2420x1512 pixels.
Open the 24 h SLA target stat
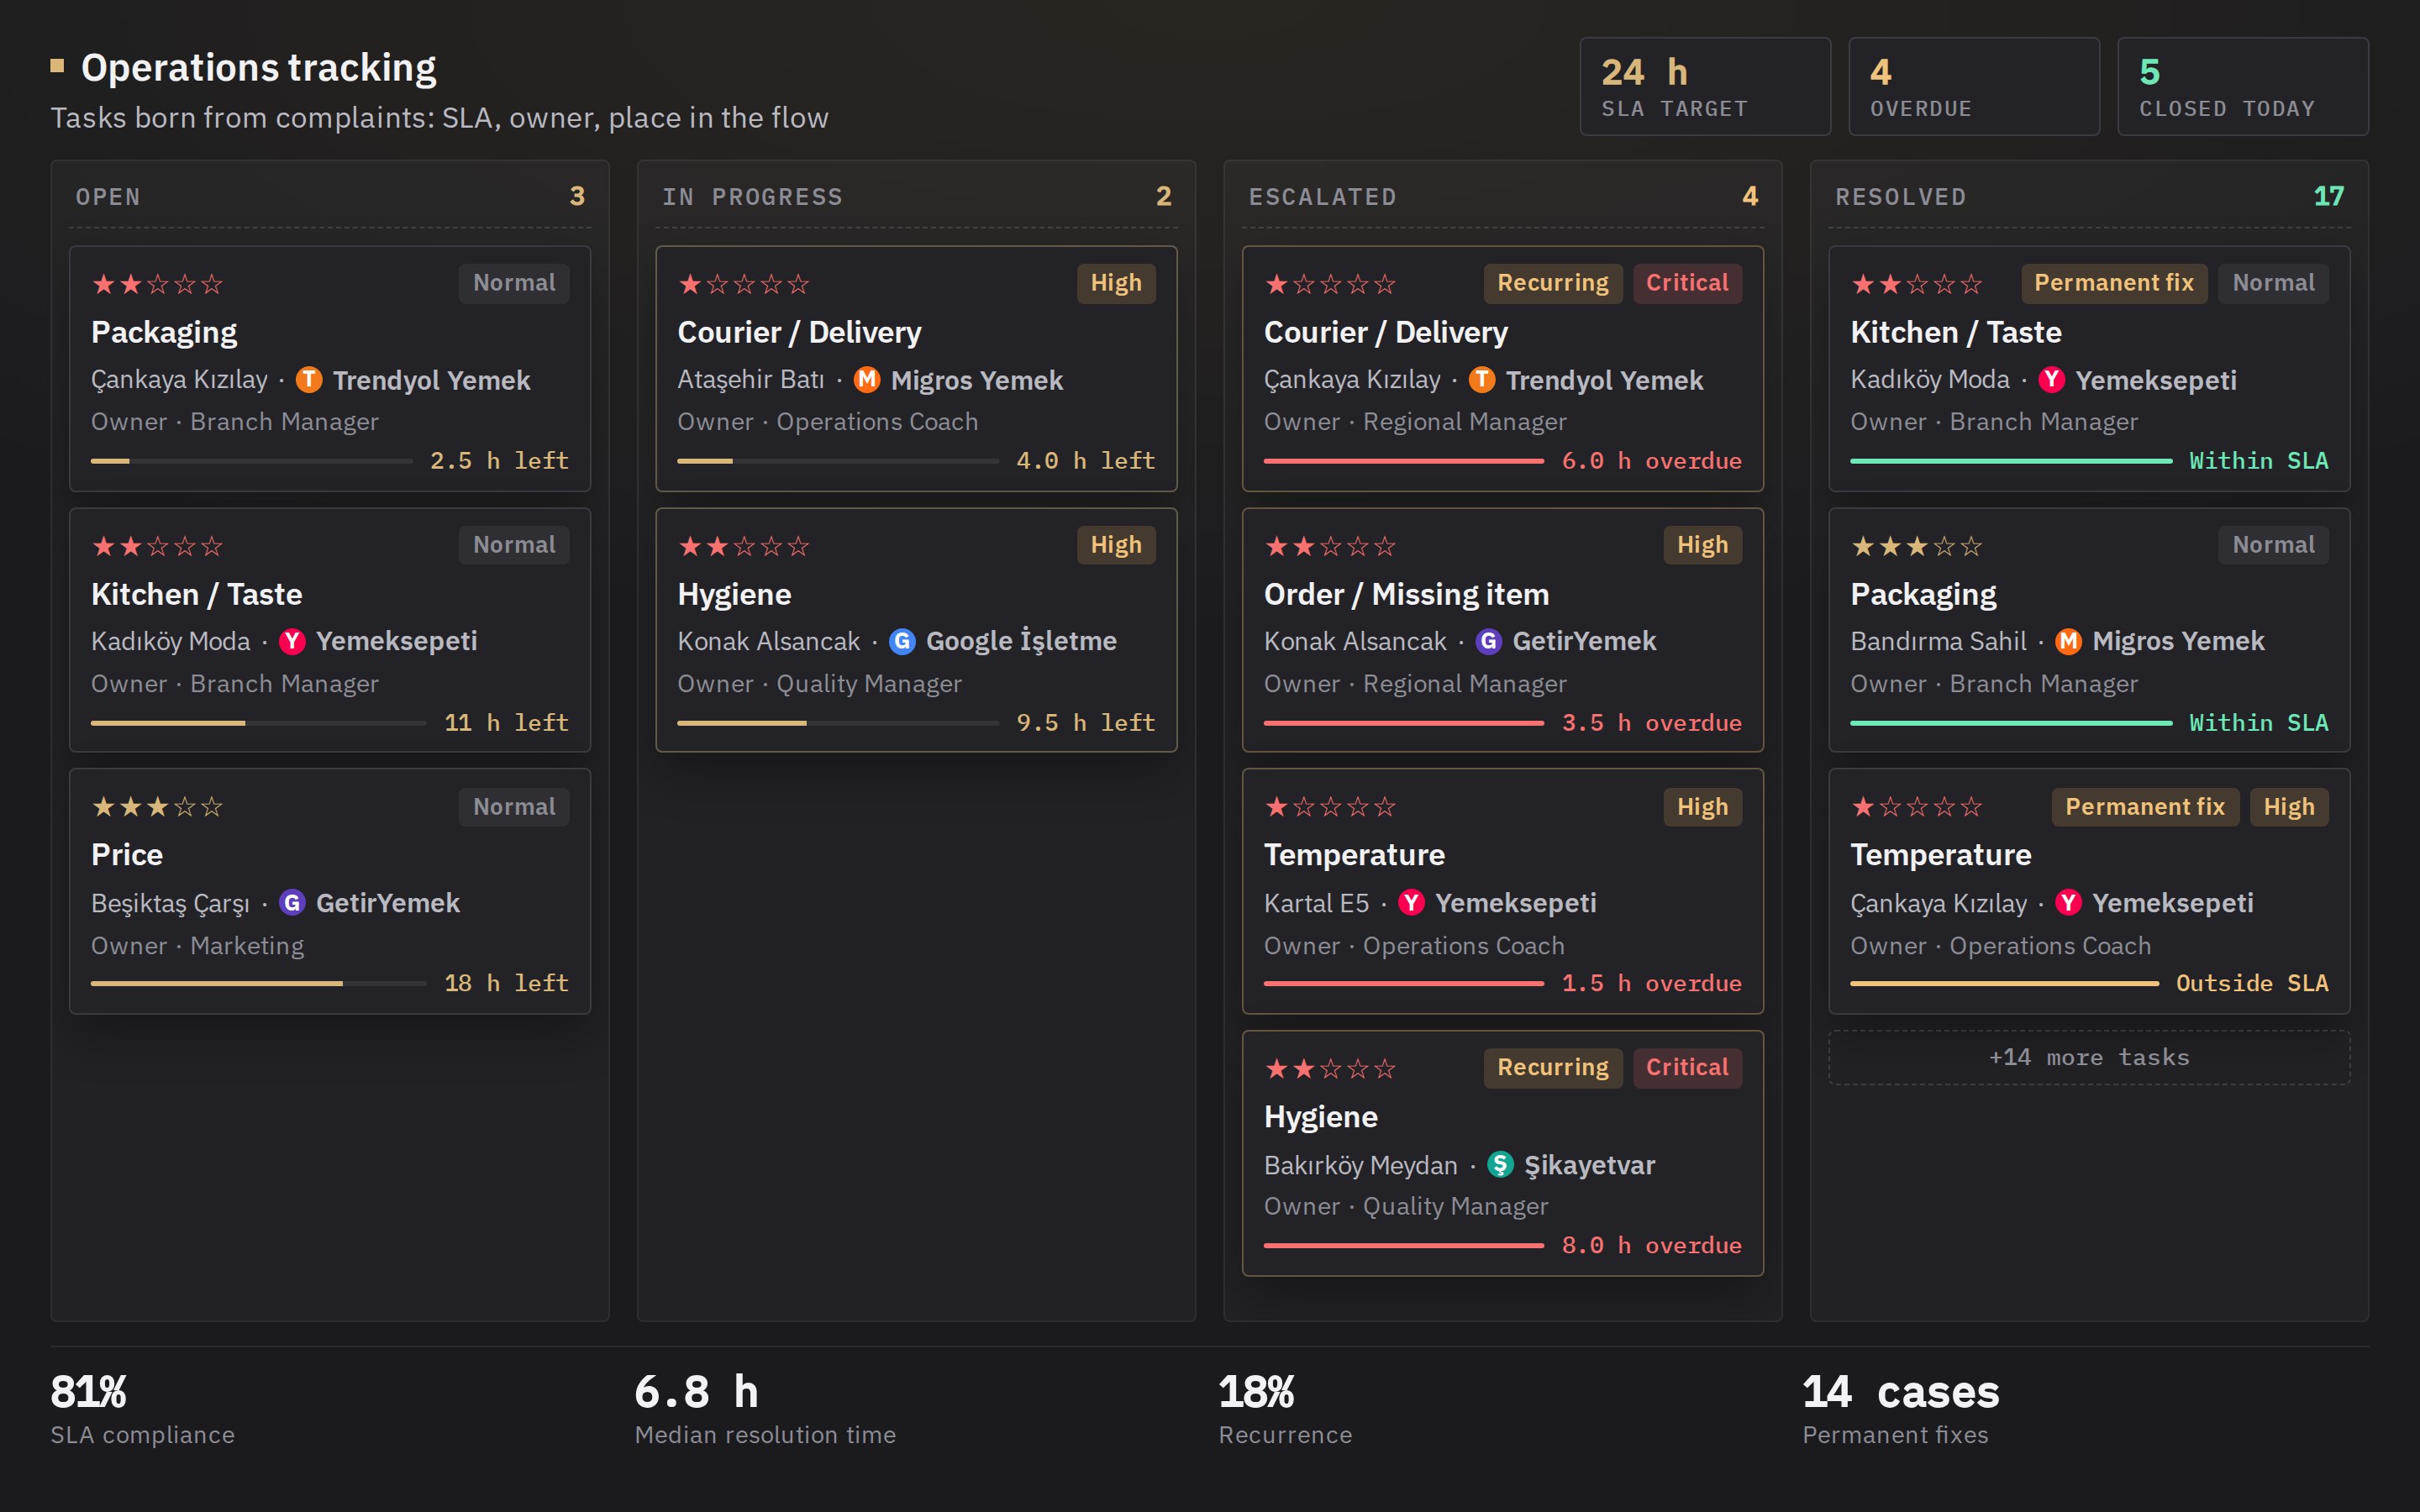[1705, 87]
